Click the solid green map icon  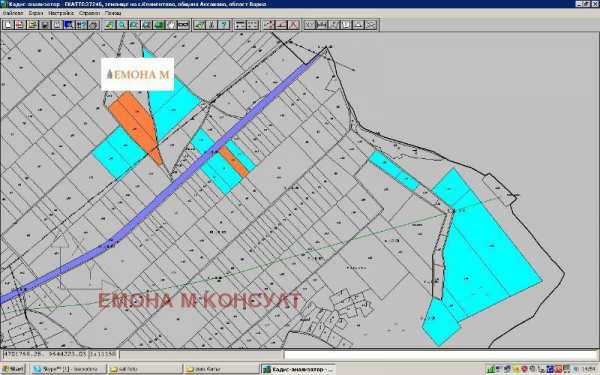pyautogui.click(x=159, y=25)
